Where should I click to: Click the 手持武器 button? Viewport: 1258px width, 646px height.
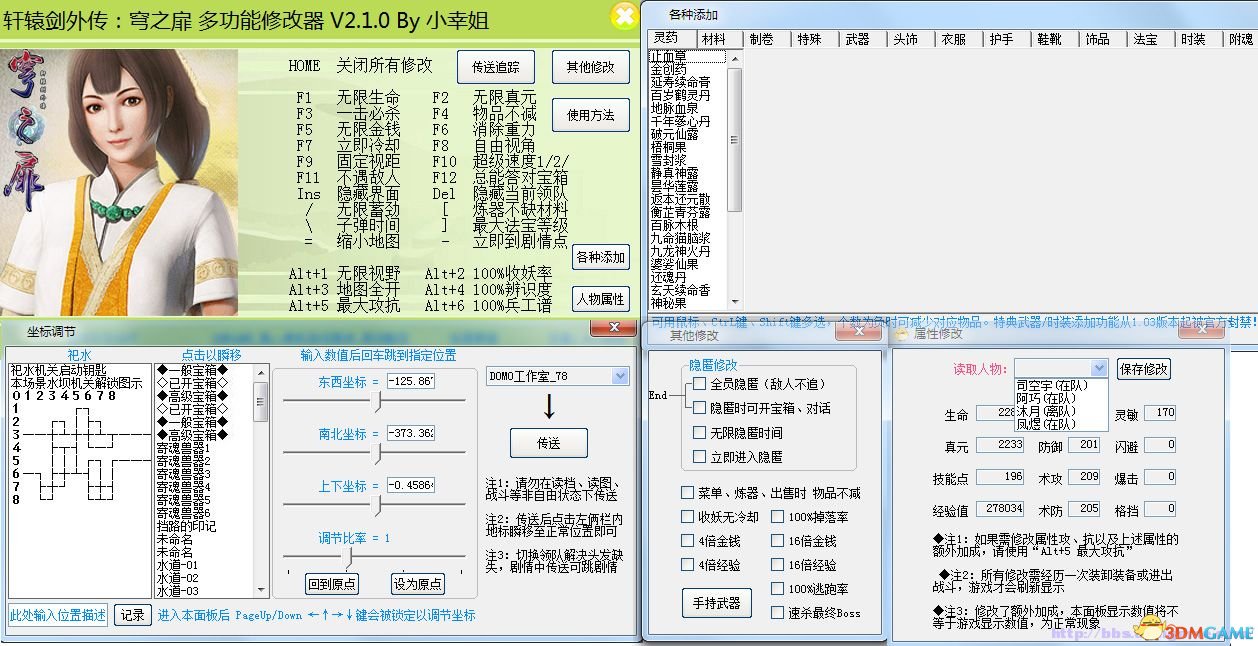point(717,603)
